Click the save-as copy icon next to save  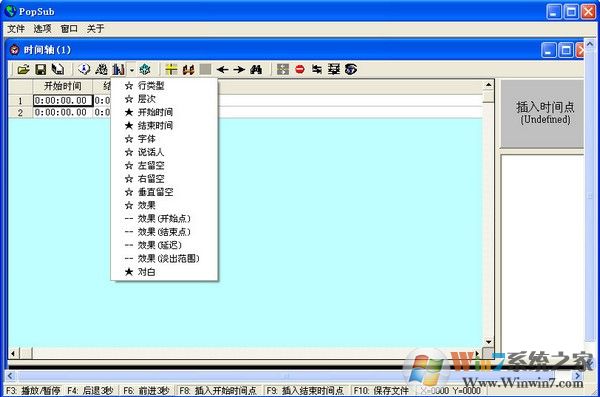pyautogui.click(x=58, y=69)
